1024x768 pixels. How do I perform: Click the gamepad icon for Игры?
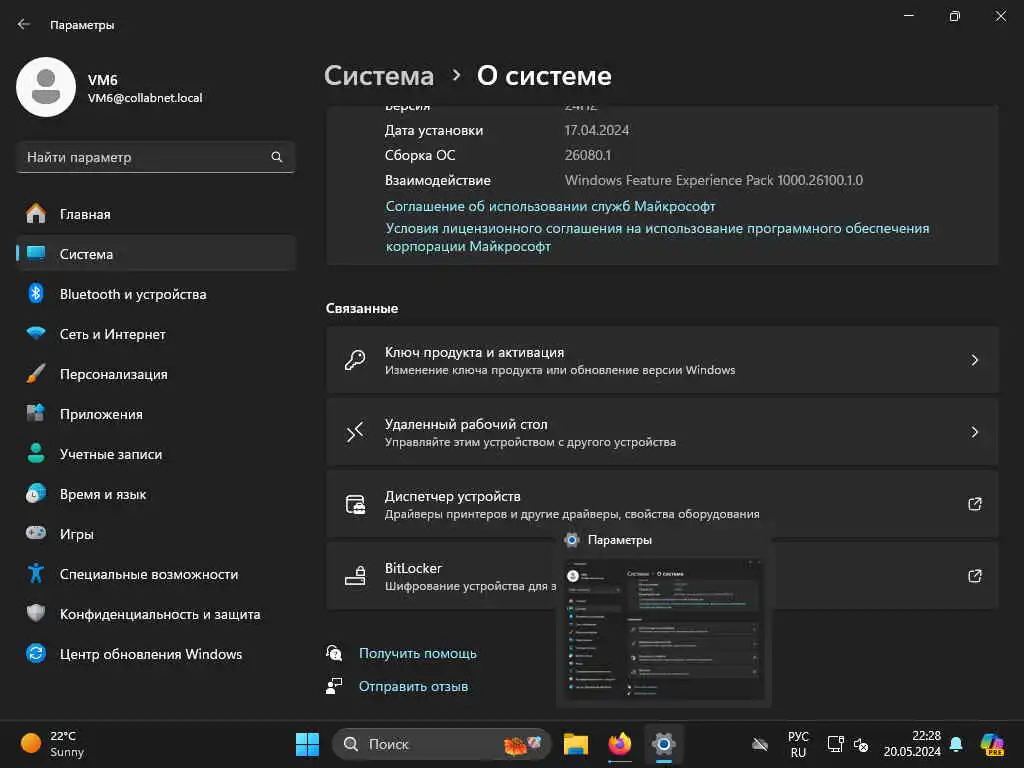pyautogui.click(x=36, y=533)
